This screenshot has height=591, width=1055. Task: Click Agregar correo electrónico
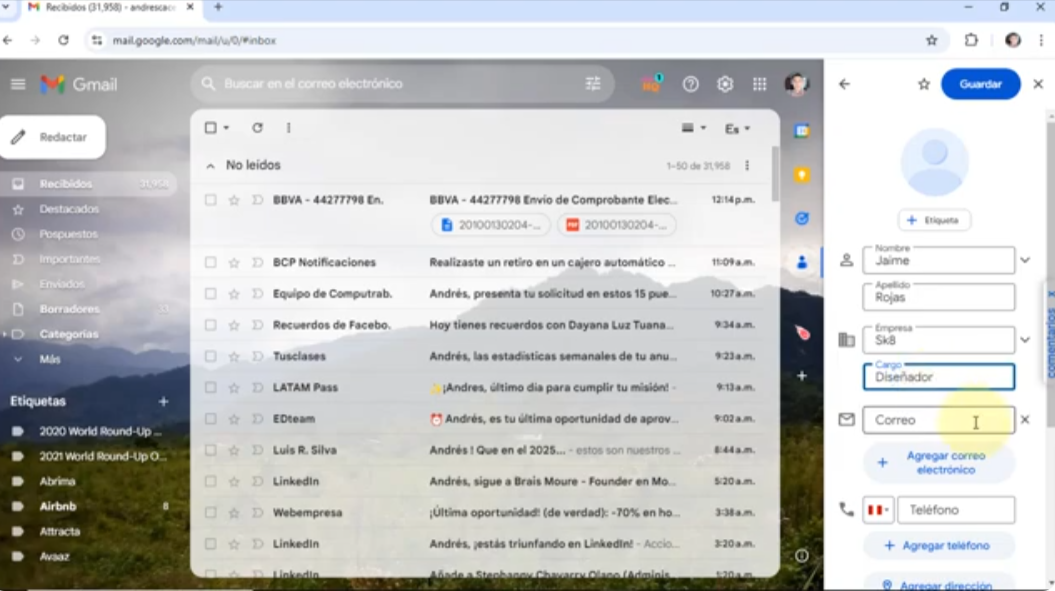point(939,463)
